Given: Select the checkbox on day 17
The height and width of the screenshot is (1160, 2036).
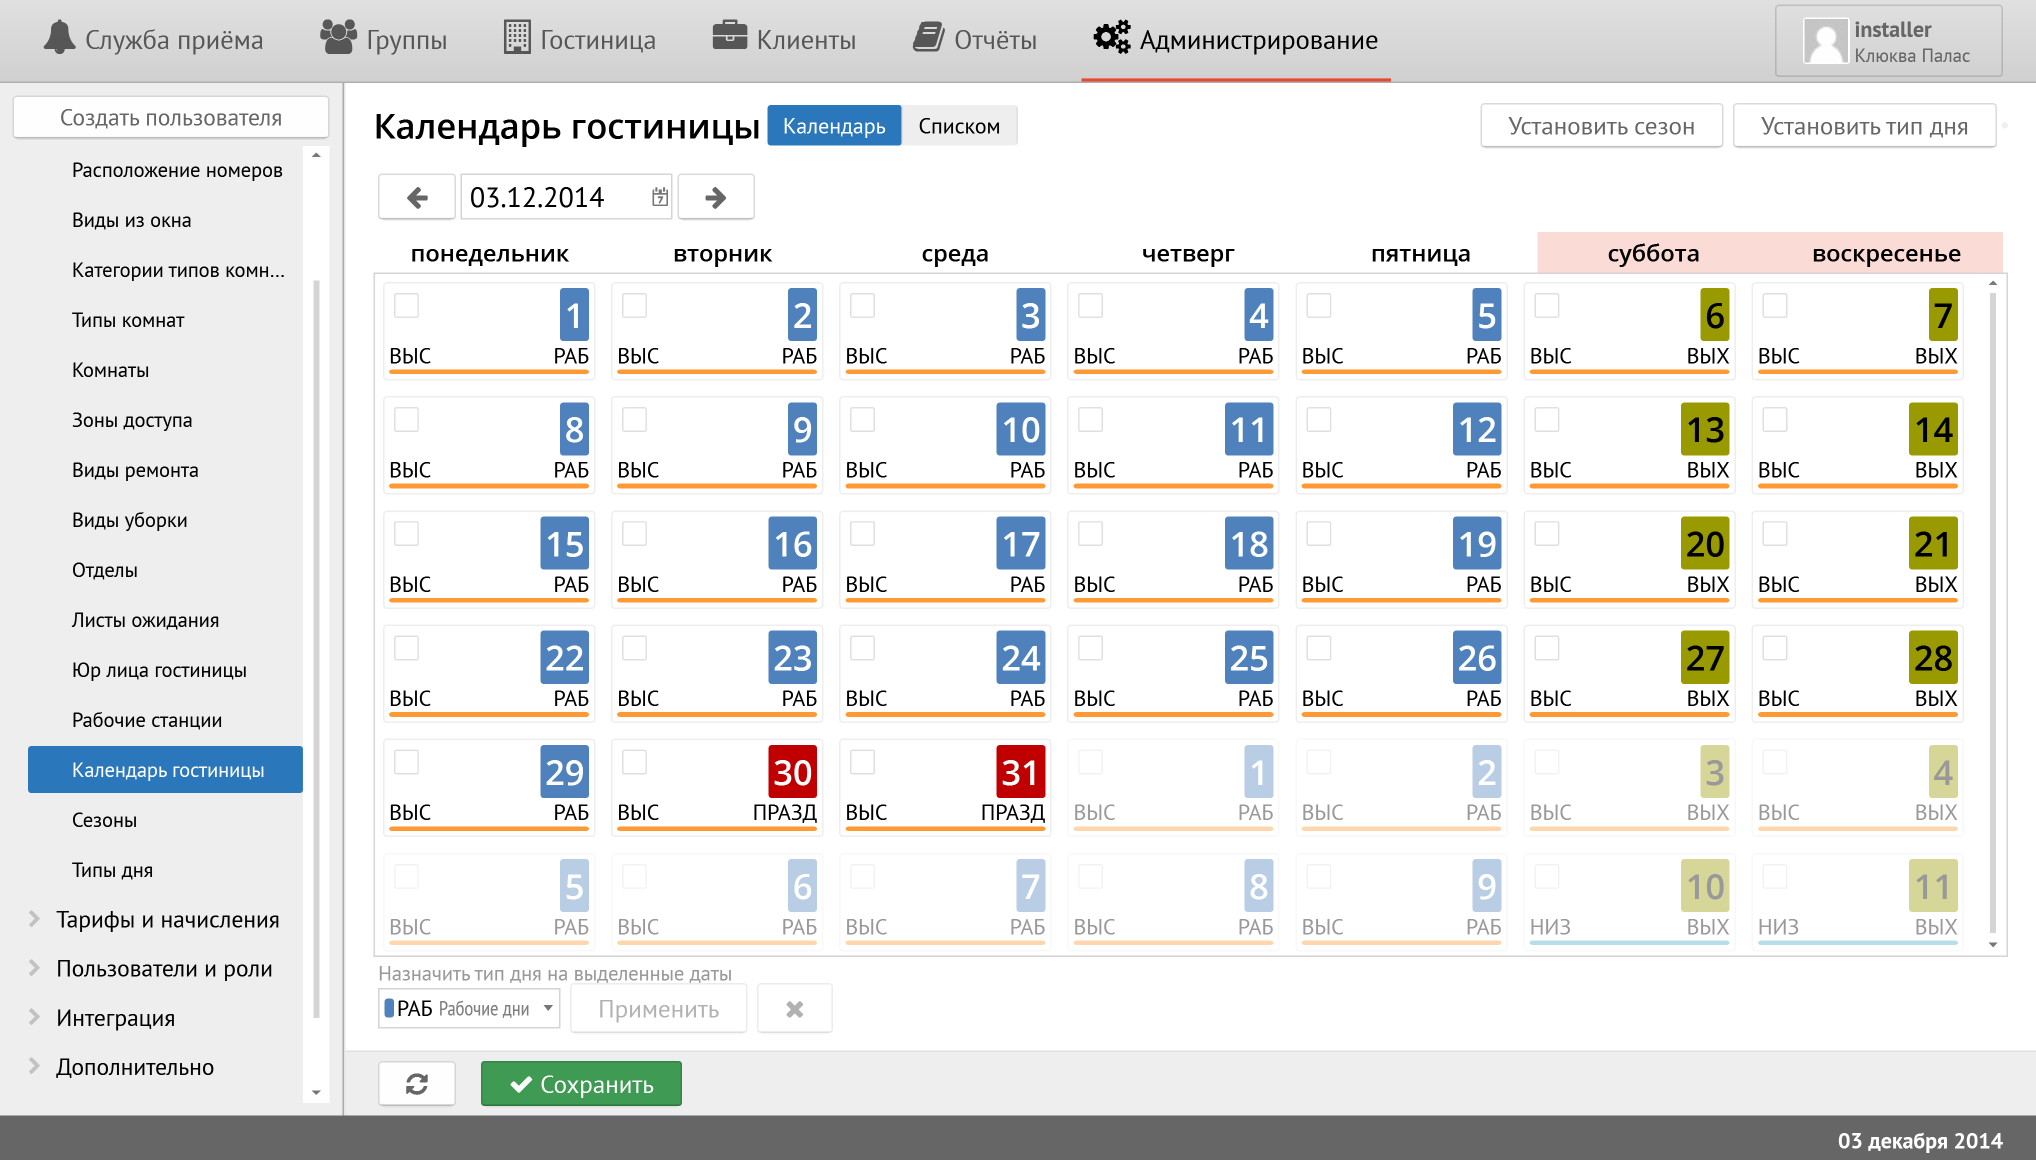Looking at the screenshot, I should pyautogui.click(x=862, y=534).
